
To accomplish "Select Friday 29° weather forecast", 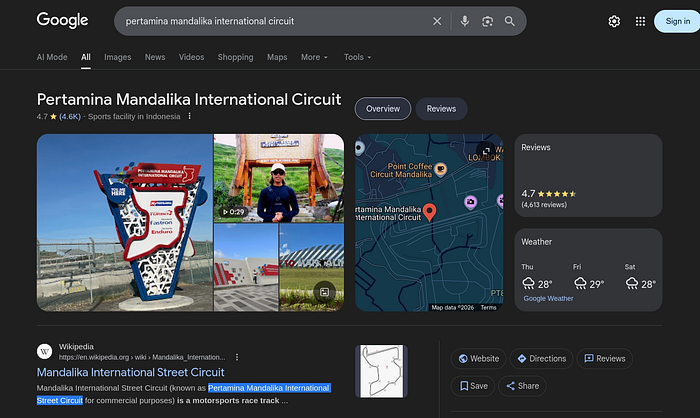I will tap(588, 277).
